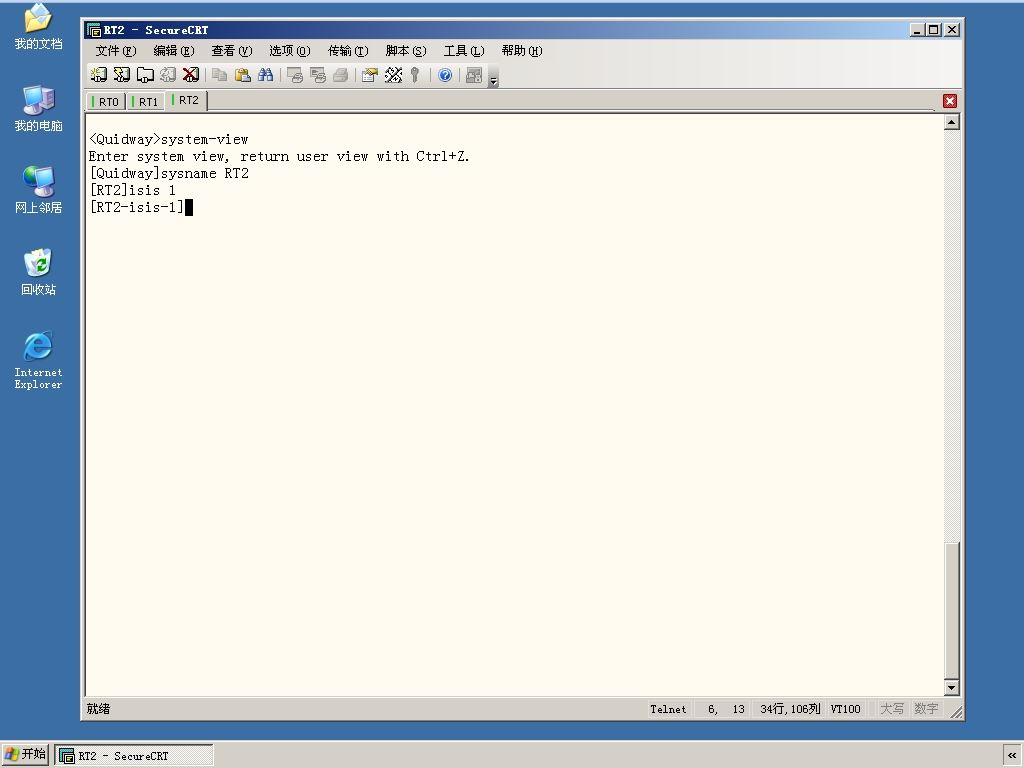This screenshot has width=1024, height=768.
Task: Click the Disconnect red X icon
Action: click(x=191, y=75)
